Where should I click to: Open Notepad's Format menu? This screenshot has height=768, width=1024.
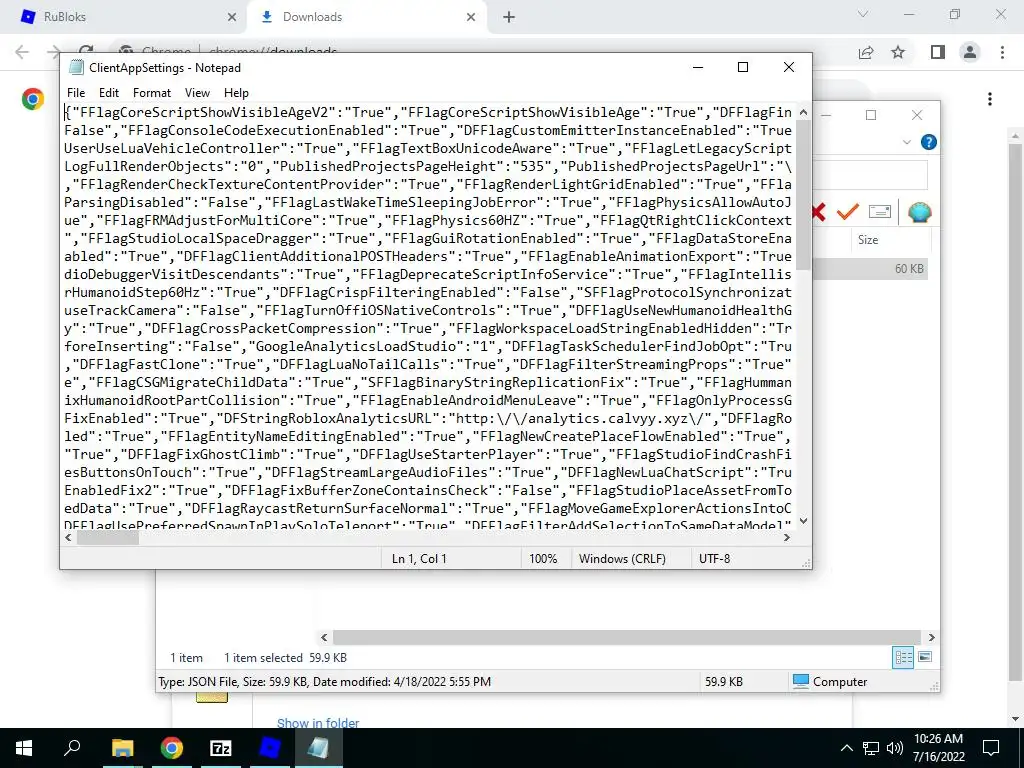click(x=152, y=93)
